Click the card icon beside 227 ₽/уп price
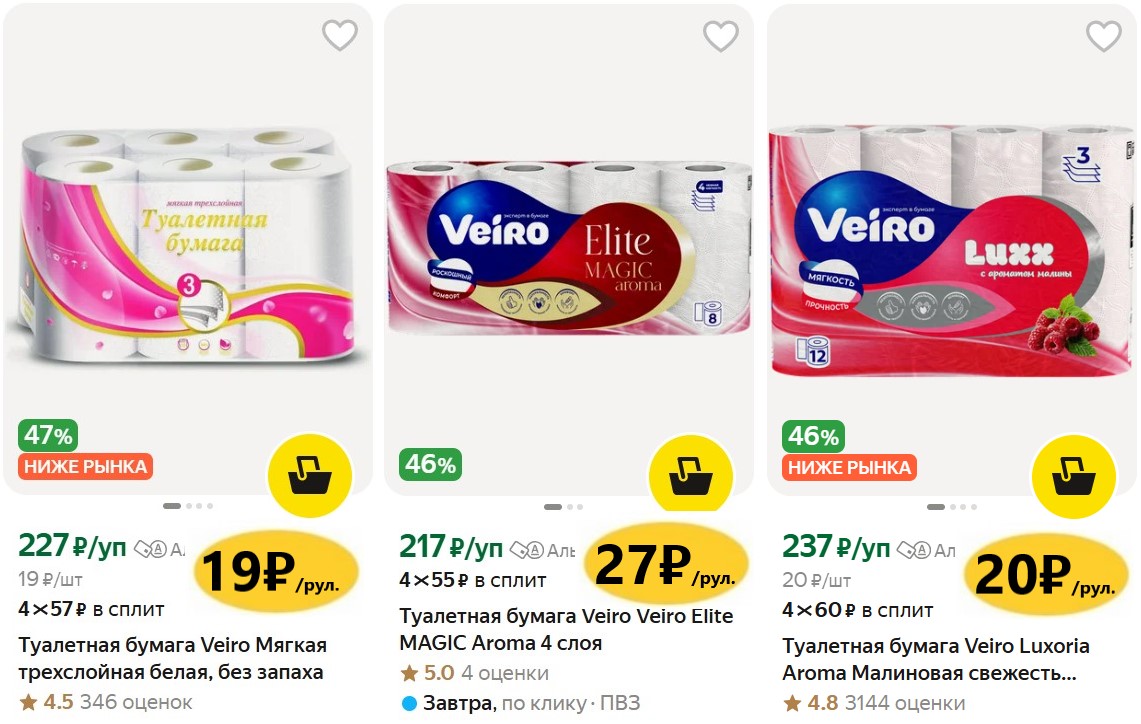The width and height of the screenshot is (1141, 724). pos(151,549)
